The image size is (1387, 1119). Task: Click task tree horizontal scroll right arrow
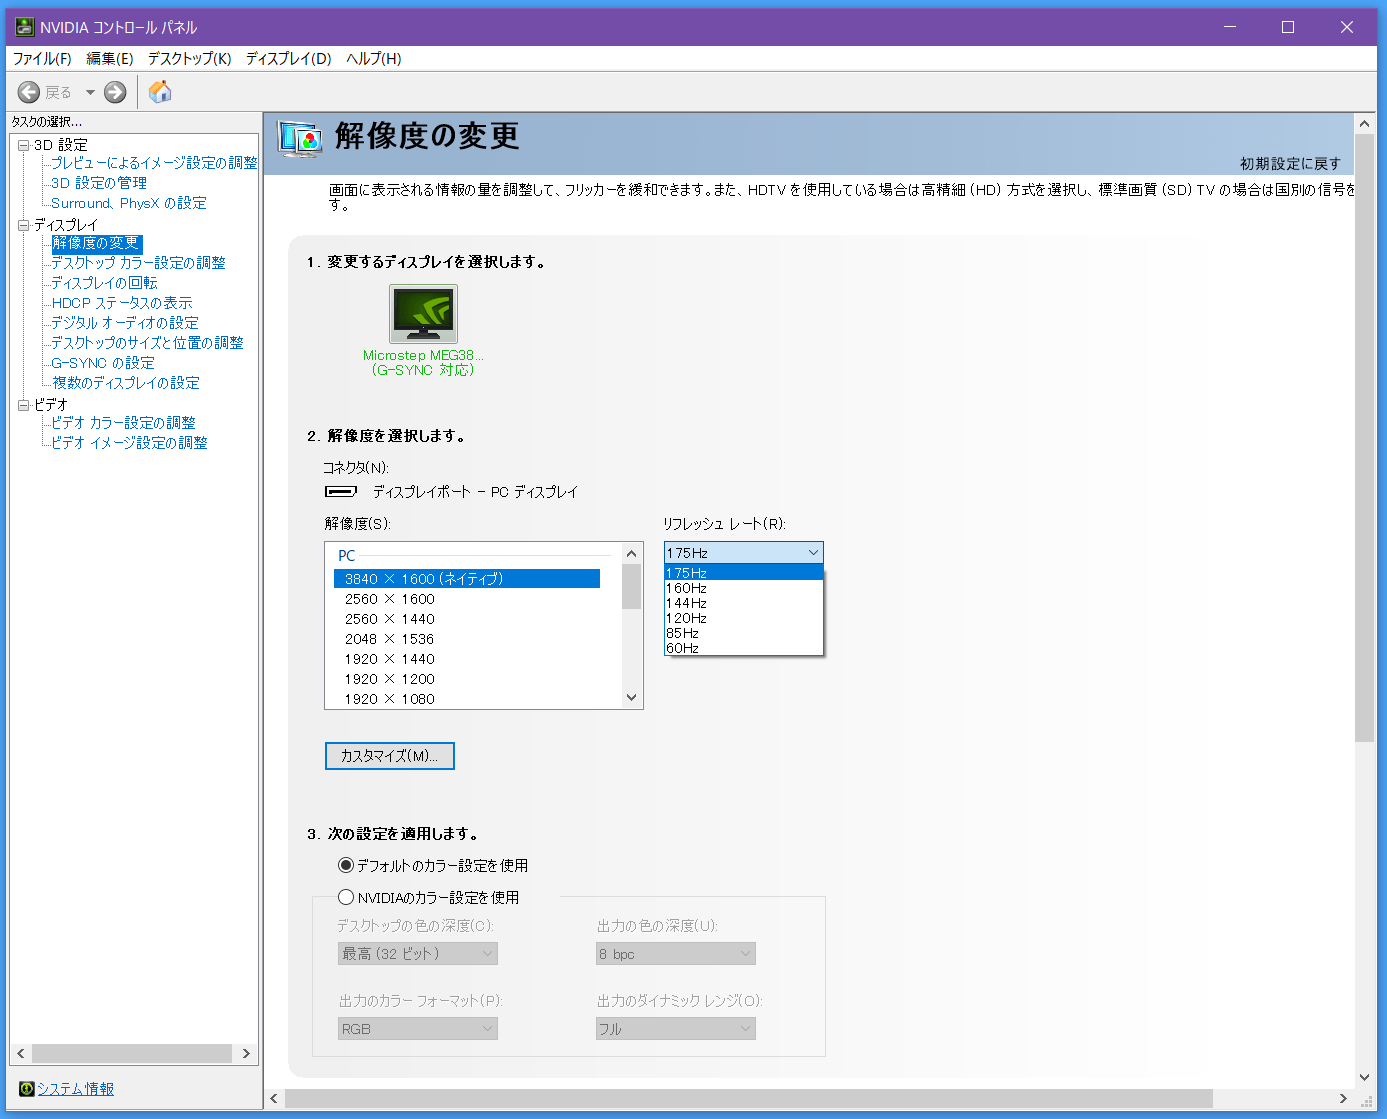[246, 1054]
